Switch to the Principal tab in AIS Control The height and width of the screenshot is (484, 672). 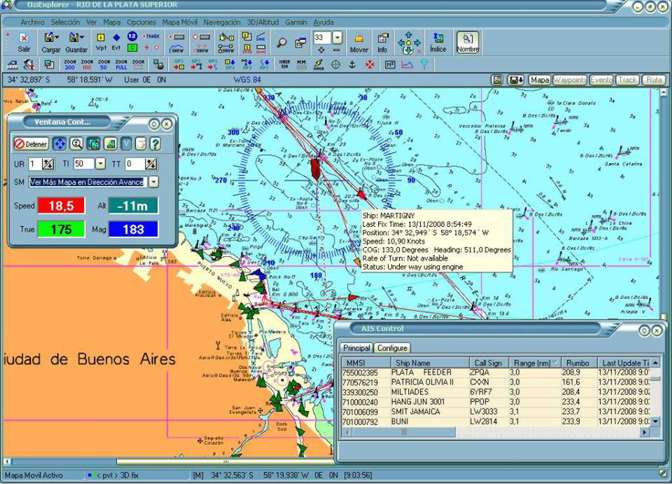tap(357, 348)
